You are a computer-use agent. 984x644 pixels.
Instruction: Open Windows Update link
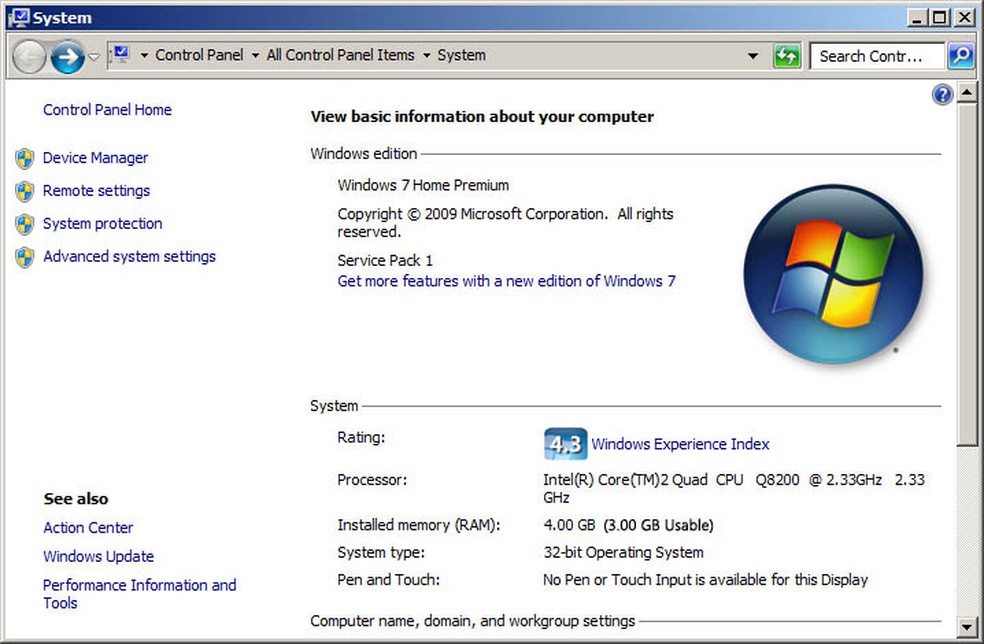(99, 557)
